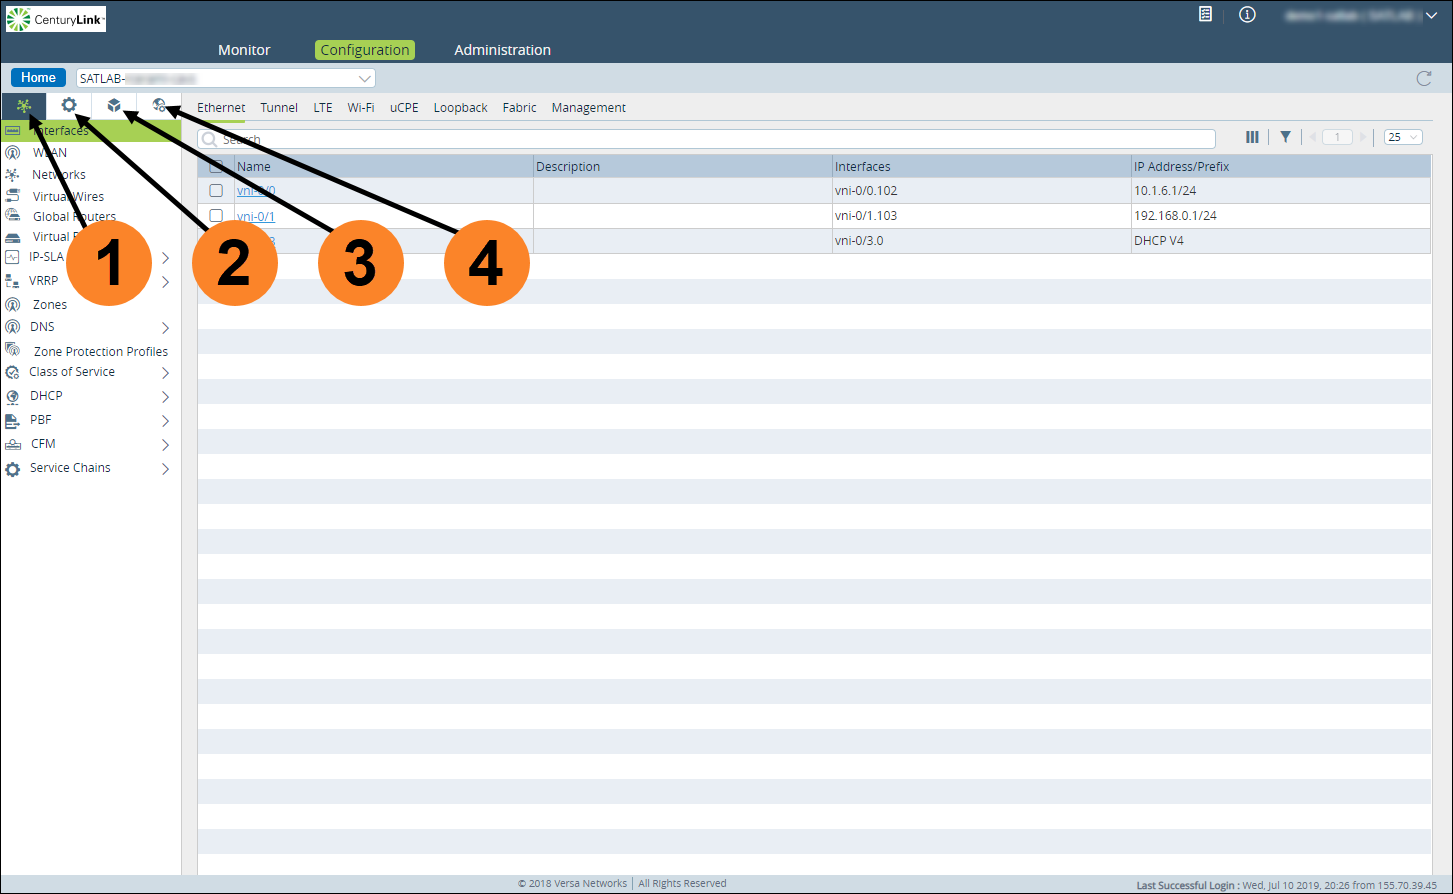Click the Home button

38,77
